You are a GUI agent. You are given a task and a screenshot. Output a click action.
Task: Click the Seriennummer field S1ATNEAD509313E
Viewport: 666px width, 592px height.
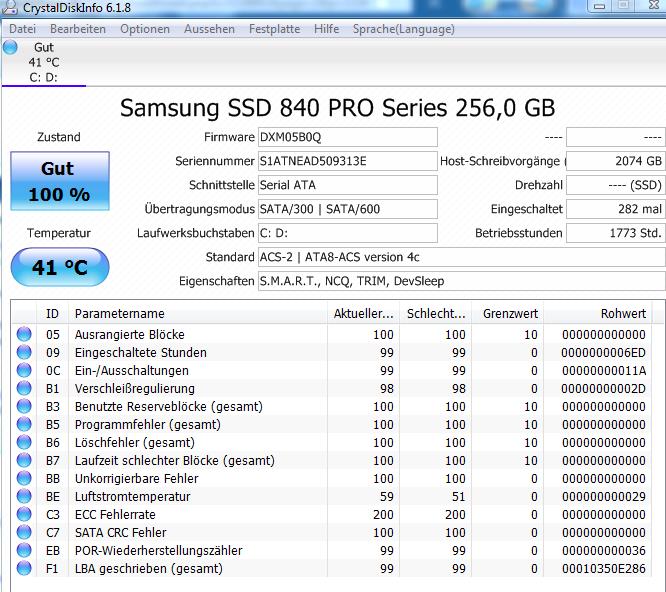(x=347, y=161)
